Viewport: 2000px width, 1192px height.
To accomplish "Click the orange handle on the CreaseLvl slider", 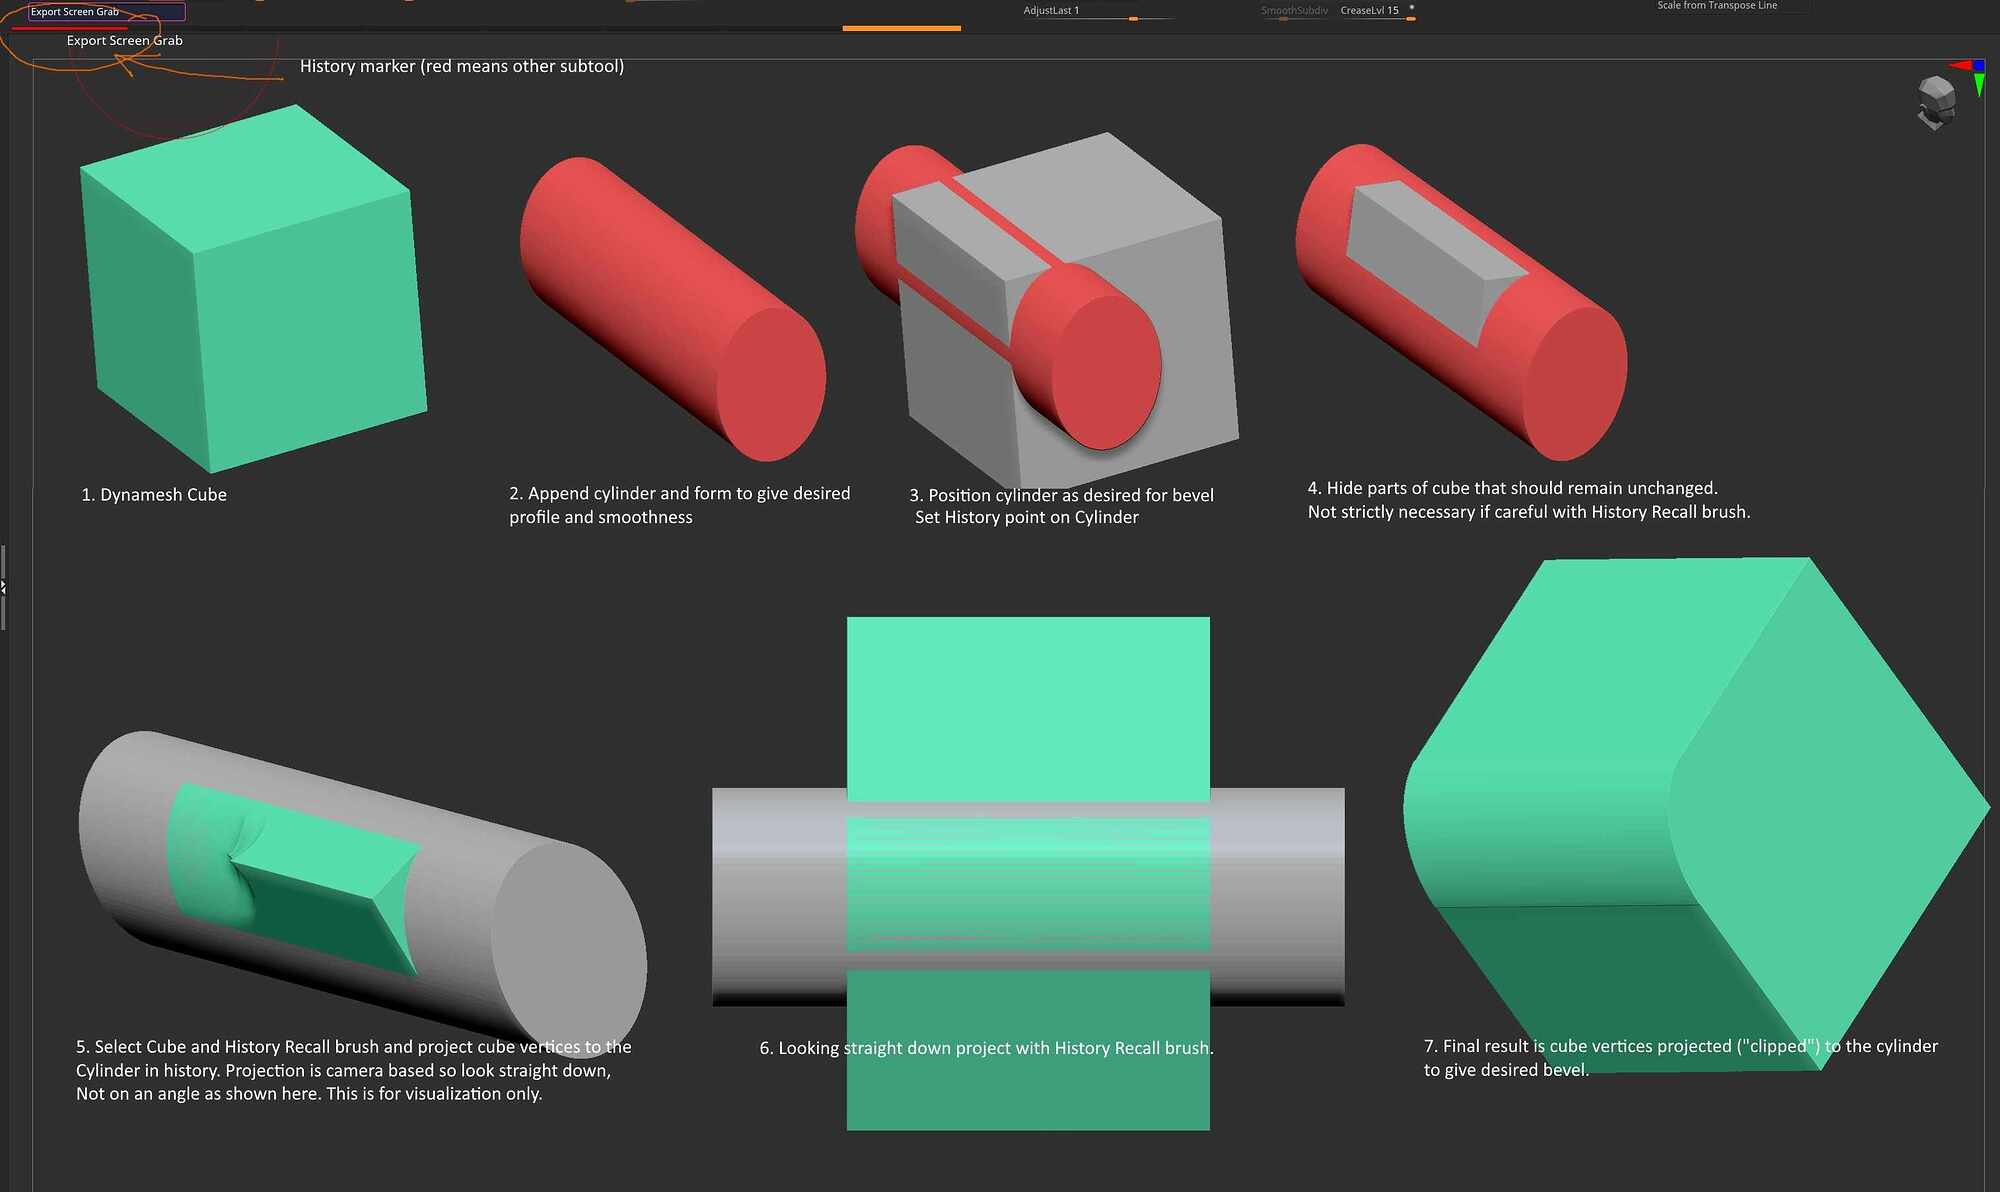I will point(1411,19).
